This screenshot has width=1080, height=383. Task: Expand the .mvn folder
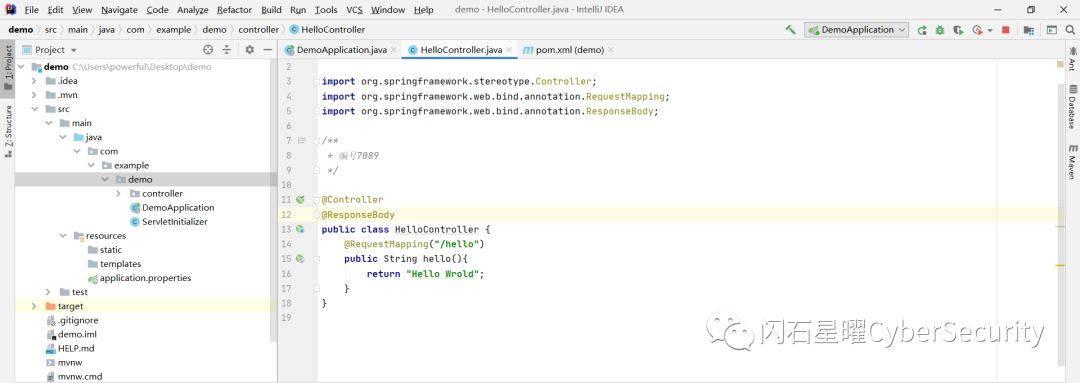[34, 95]
